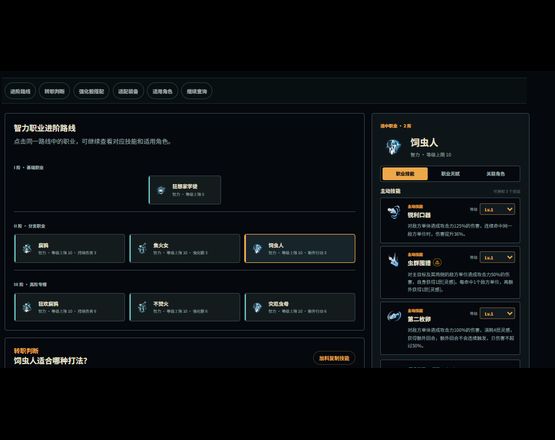
Task: Click the 虫群围猎 skill name
Action: pos(419,263)
